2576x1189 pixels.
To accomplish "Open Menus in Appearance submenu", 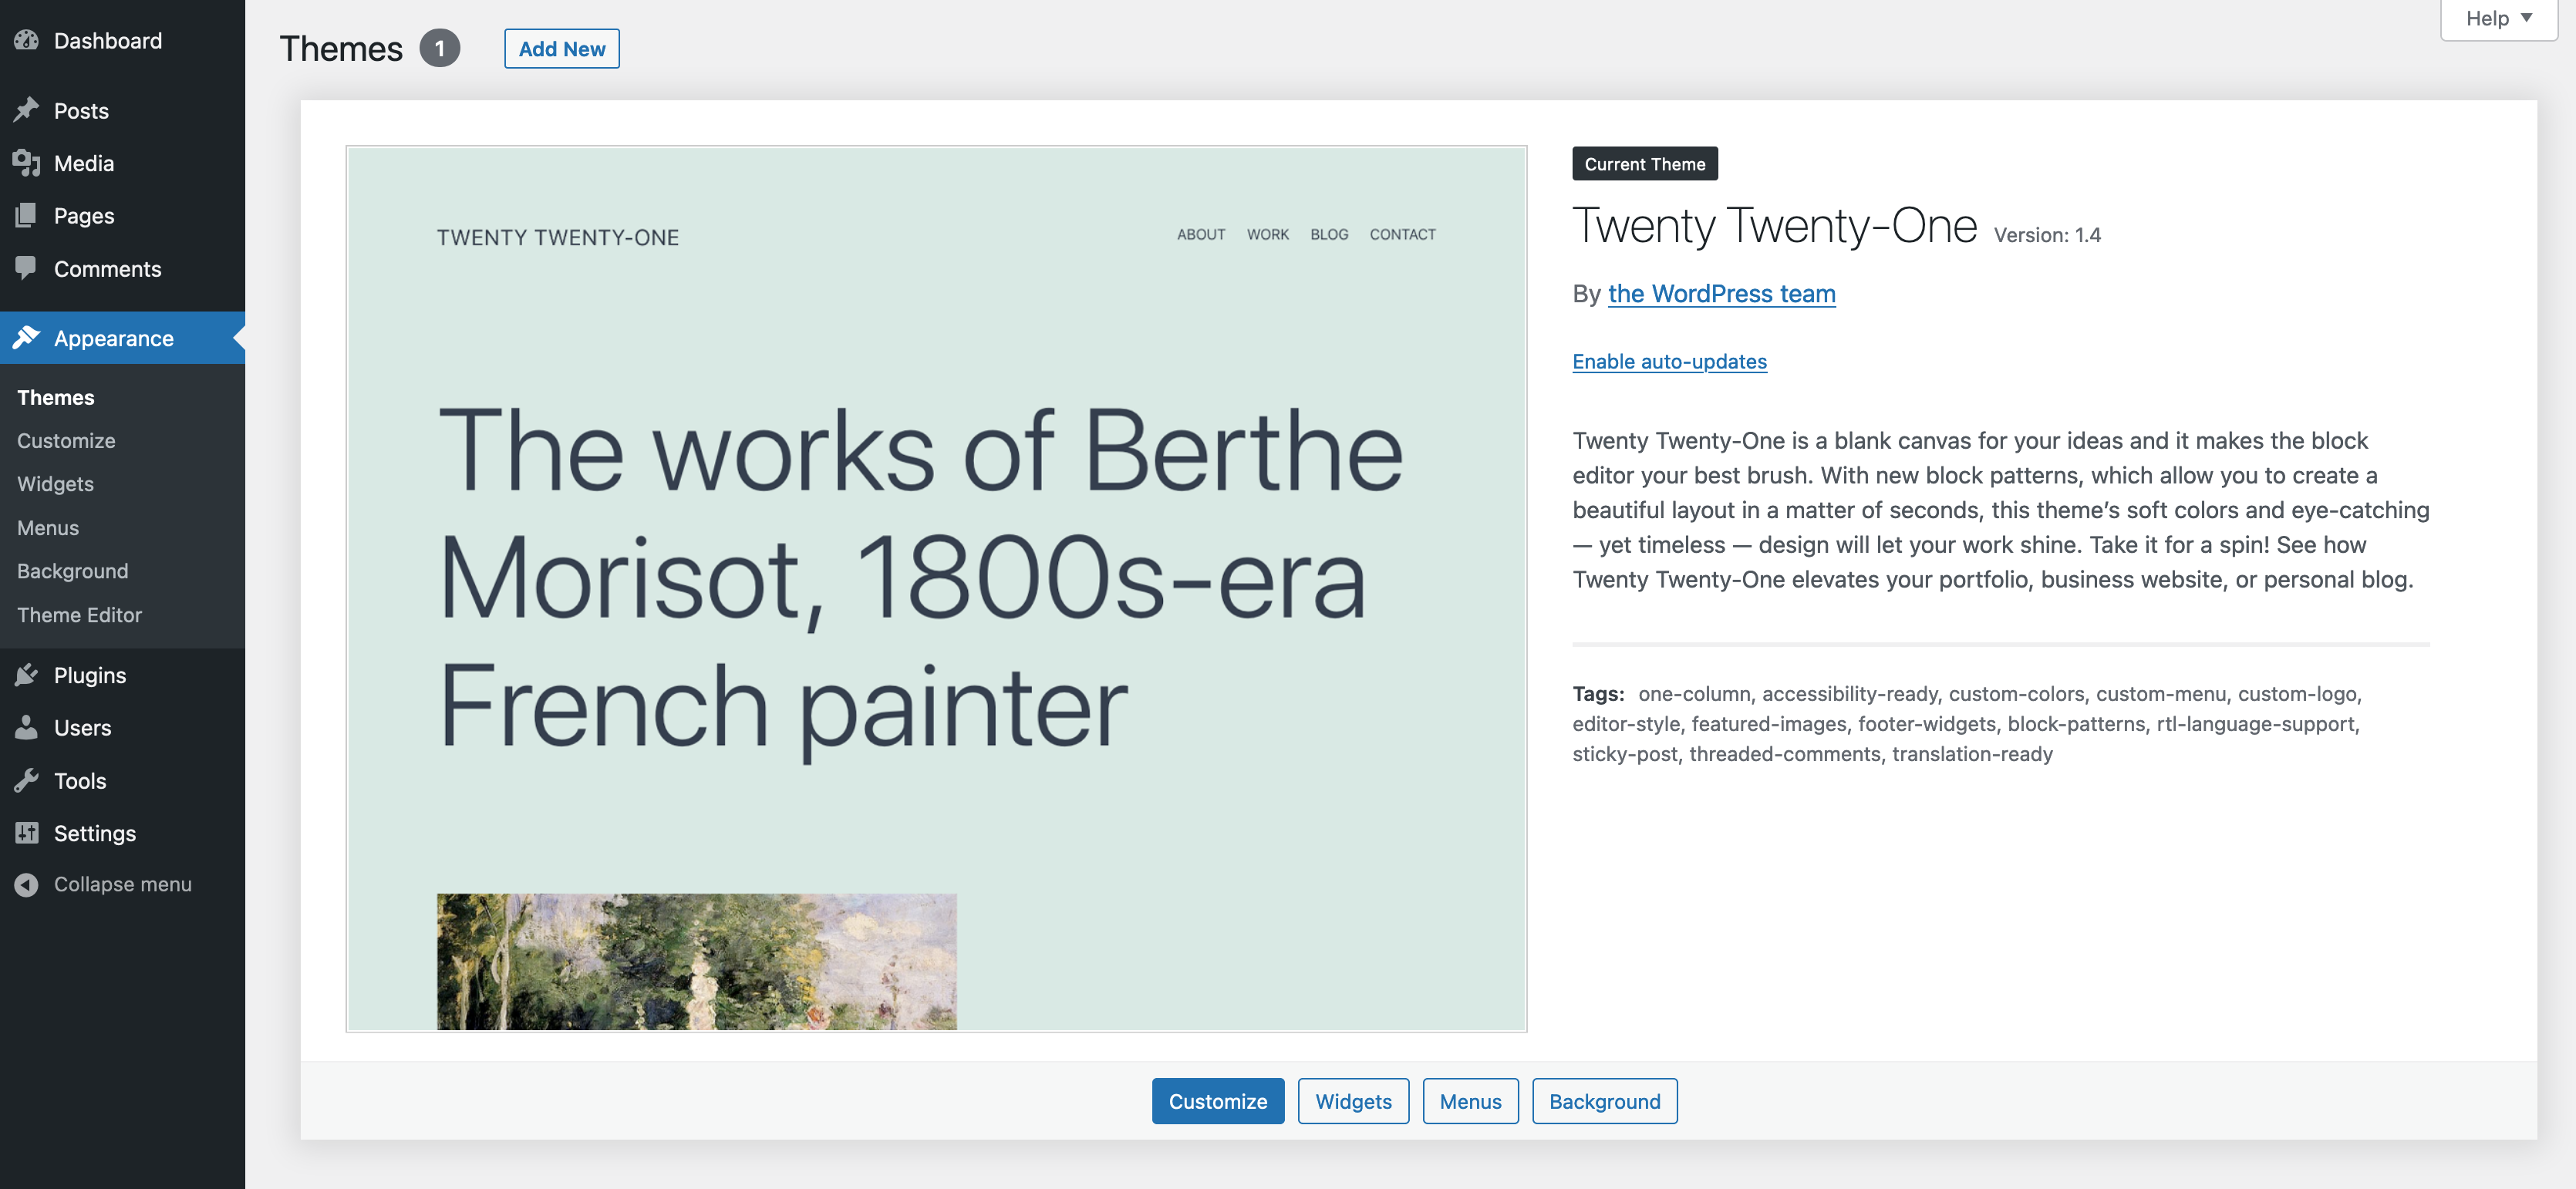I will click(x=48, y=528).
